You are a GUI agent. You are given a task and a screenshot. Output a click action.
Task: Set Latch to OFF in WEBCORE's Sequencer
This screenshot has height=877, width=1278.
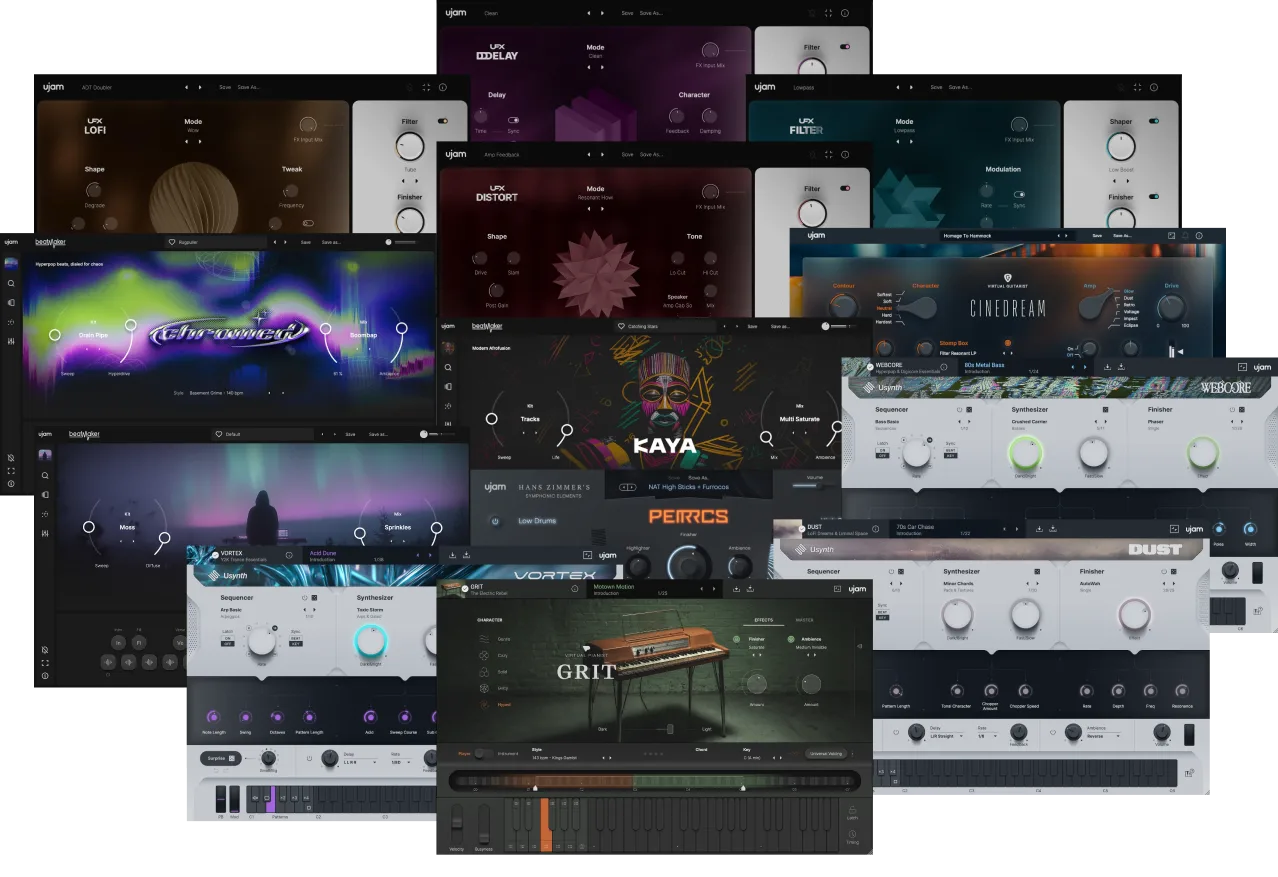tap(884, 455)
